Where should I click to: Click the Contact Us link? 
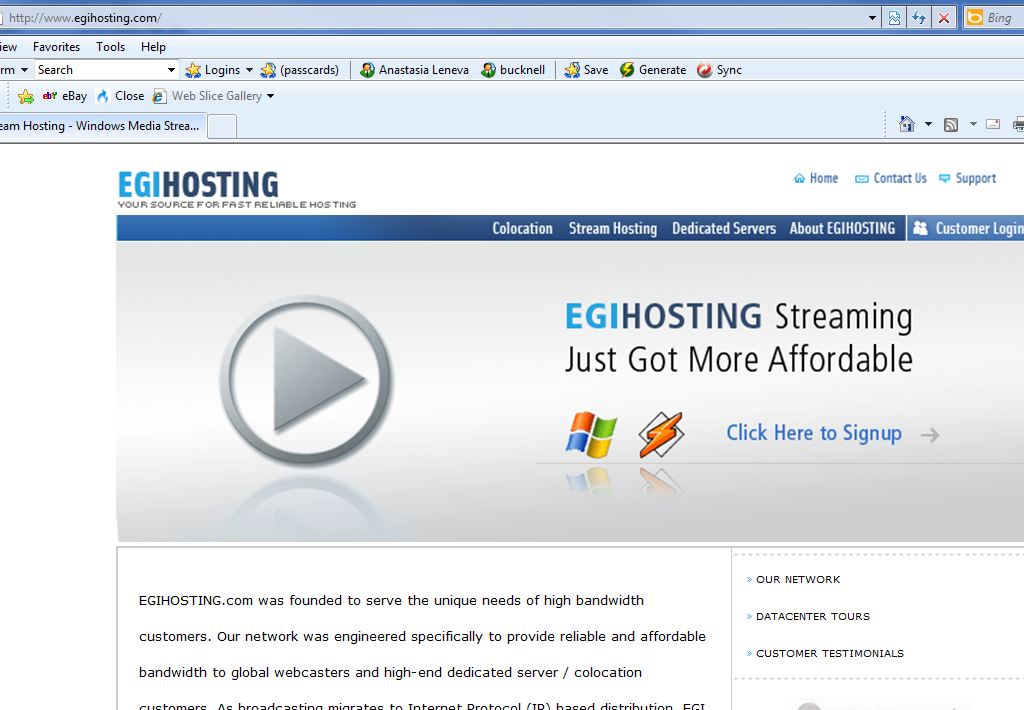click(x=891, y=178)
